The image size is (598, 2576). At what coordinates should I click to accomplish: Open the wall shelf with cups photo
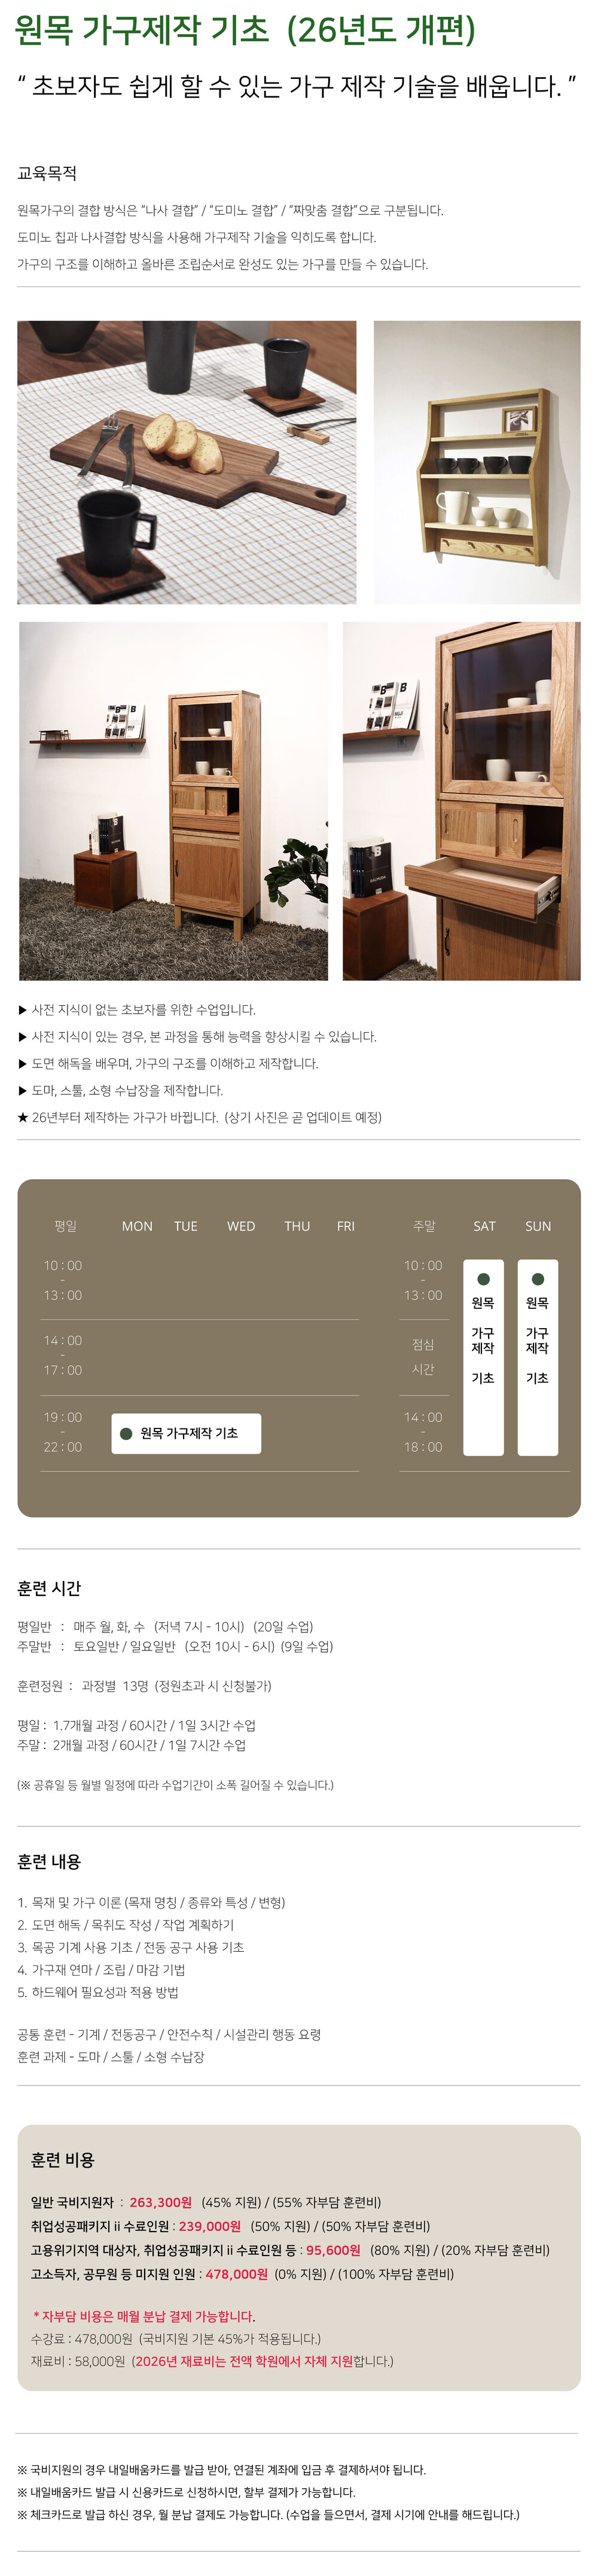click(476, 462)
